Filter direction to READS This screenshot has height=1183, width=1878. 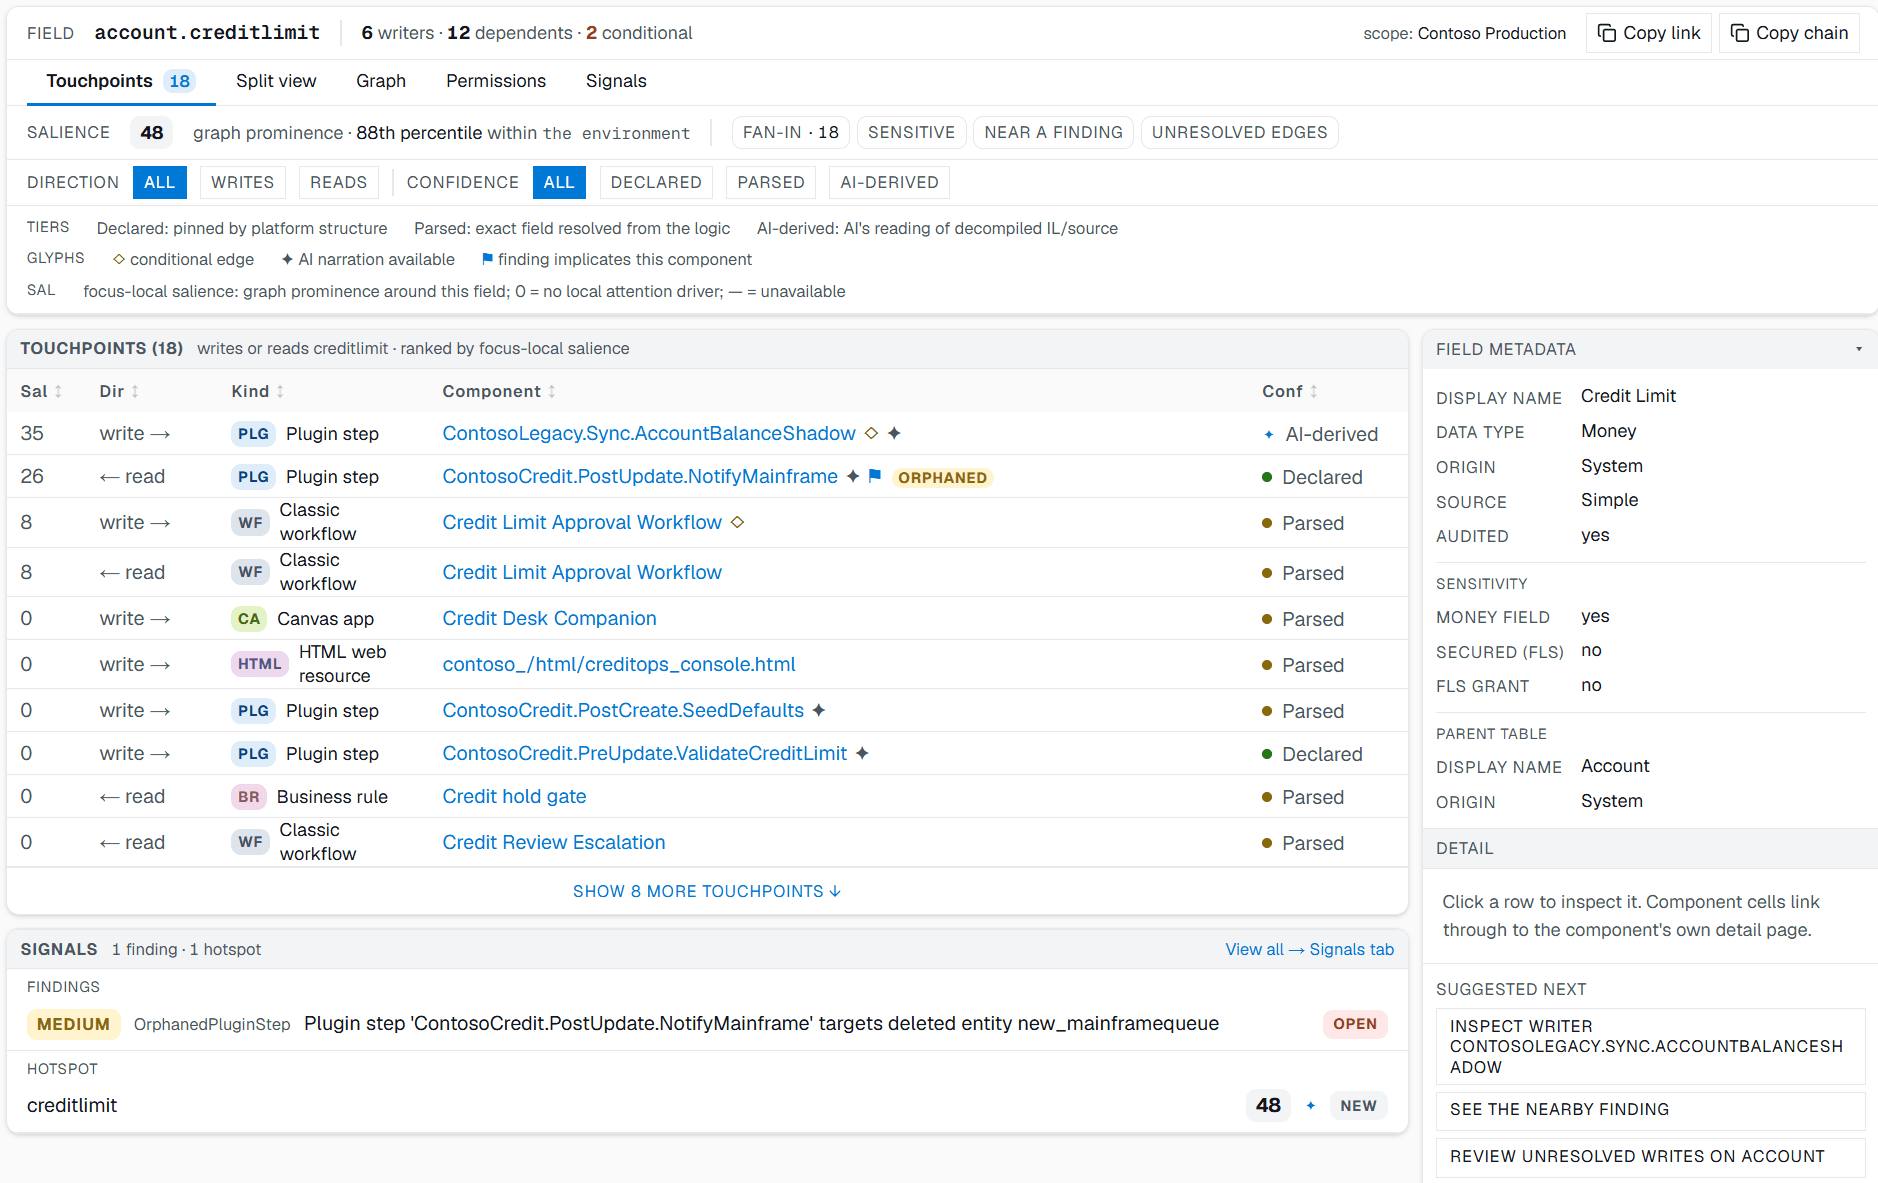339,182
